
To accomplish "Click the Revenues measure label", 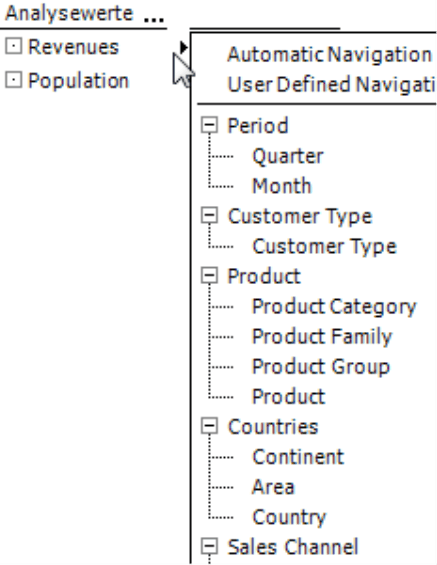I will coord(73,47).
